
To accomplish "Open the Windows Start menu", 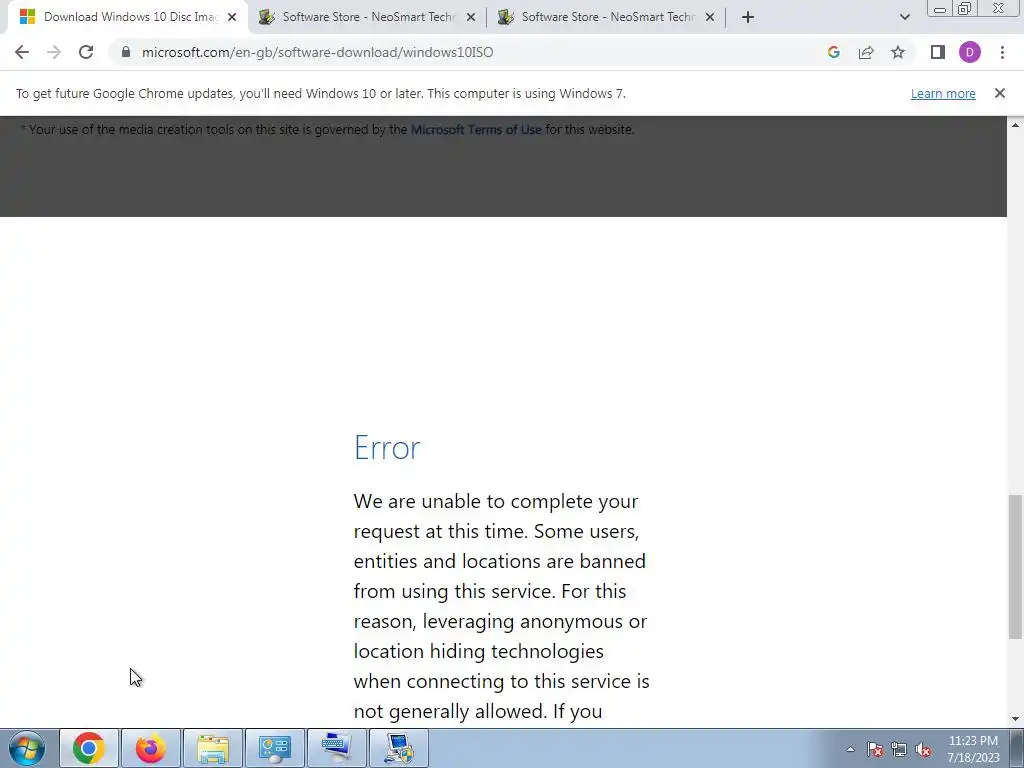I will (x=27, y=748).
